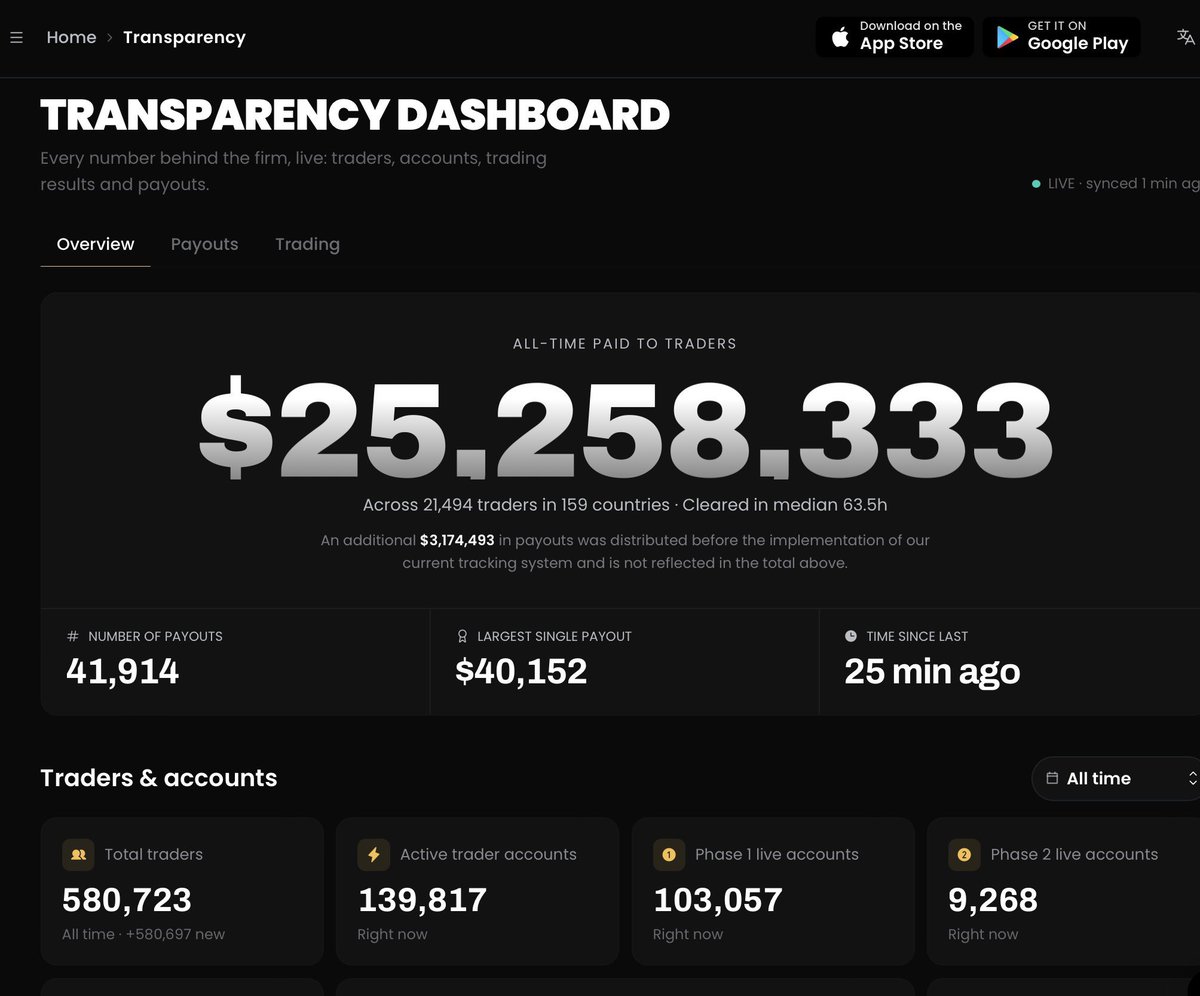Click the 580,723 total traders value
1200x996 pixels.
pos(127,900)
